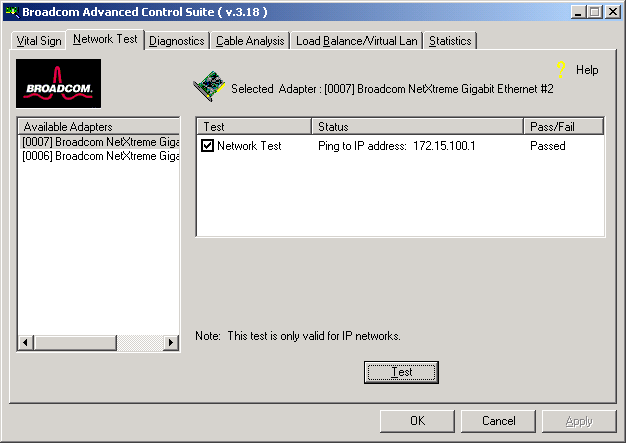Click the Pass/Fail column header
The width and height of the screenshot is (626, 443).
563,127
